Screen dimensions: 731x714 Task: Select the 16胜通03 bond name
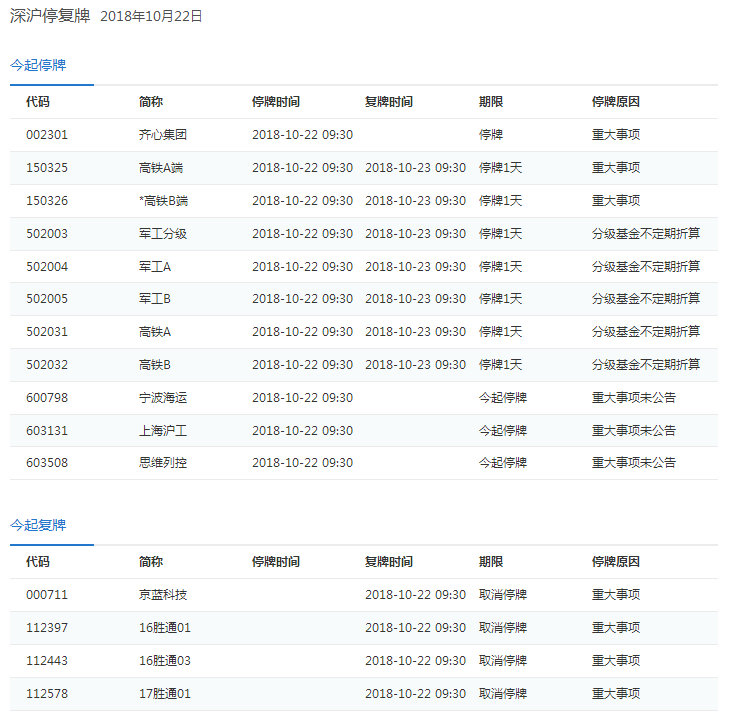pyautogui.click(x=165, y=661)
